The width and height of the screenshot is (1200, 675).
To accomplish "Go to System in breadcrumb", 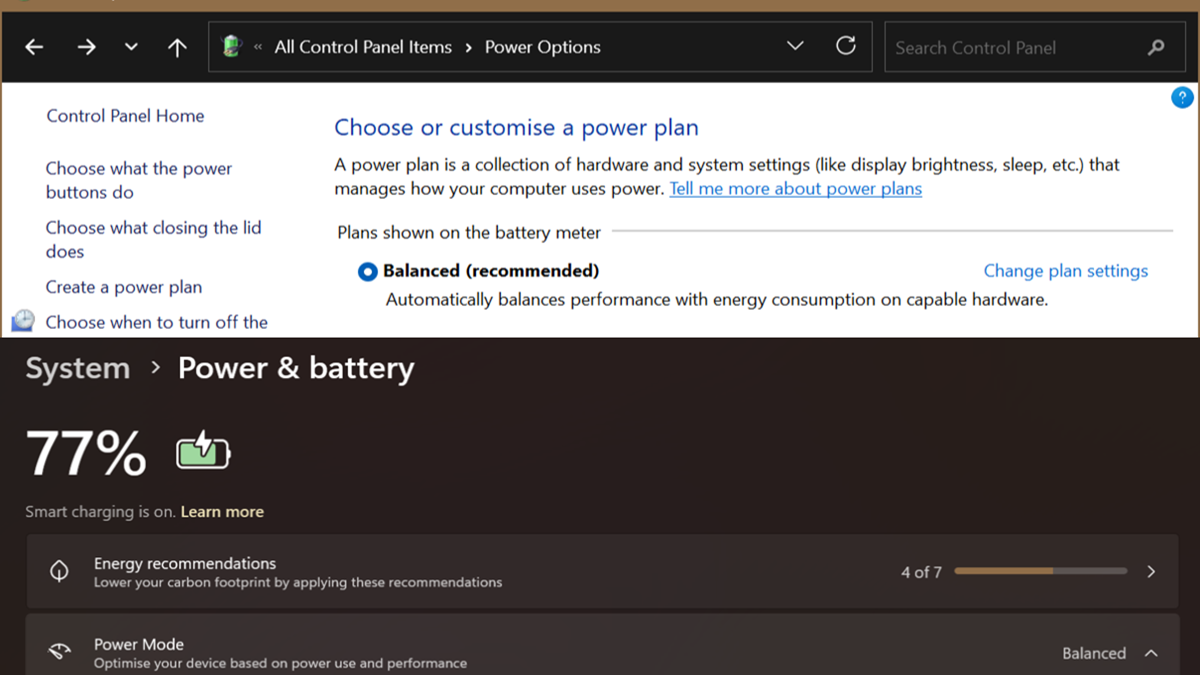I will coord(77,368).
